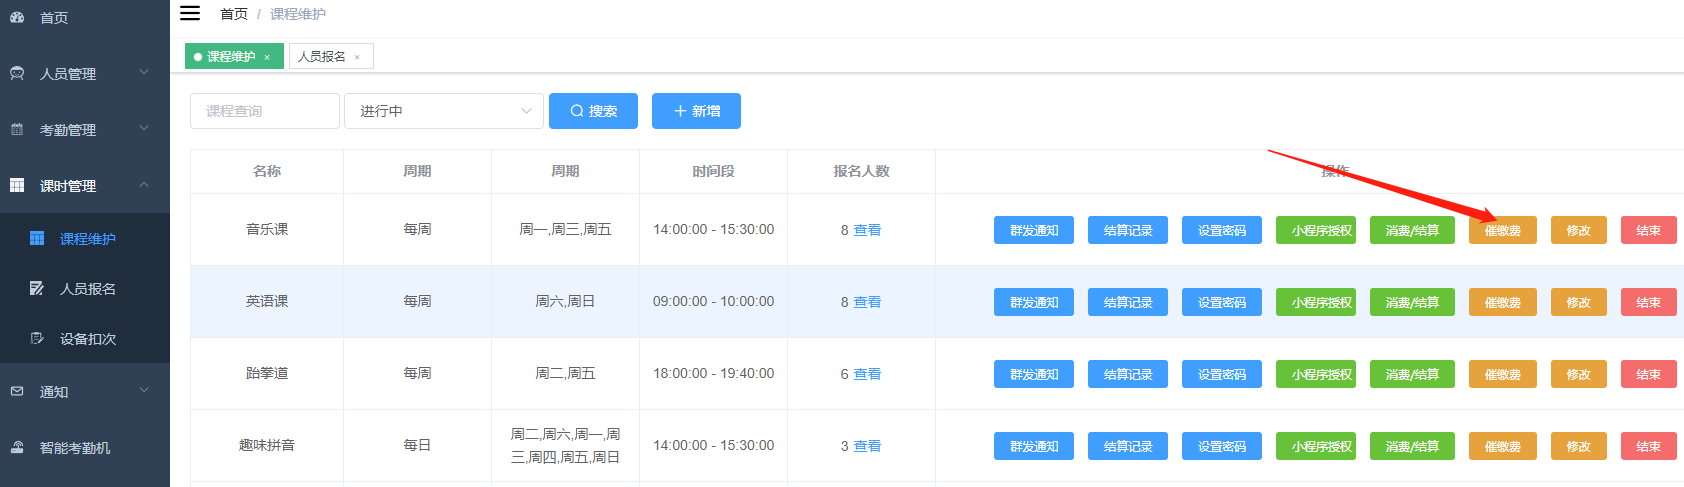Image resolution: width=1684 pixels, height=487 pixels.
Task: Click 查看 link for 英语课
Action: (x=867, y=302)
